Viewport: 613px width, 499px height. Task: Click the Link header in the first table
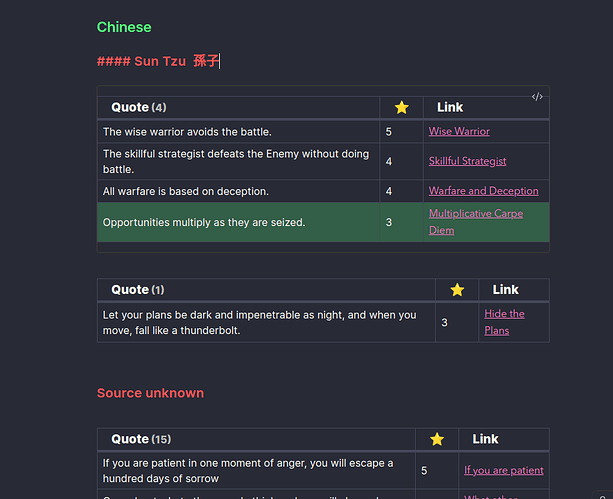click(x=450, y=107)
